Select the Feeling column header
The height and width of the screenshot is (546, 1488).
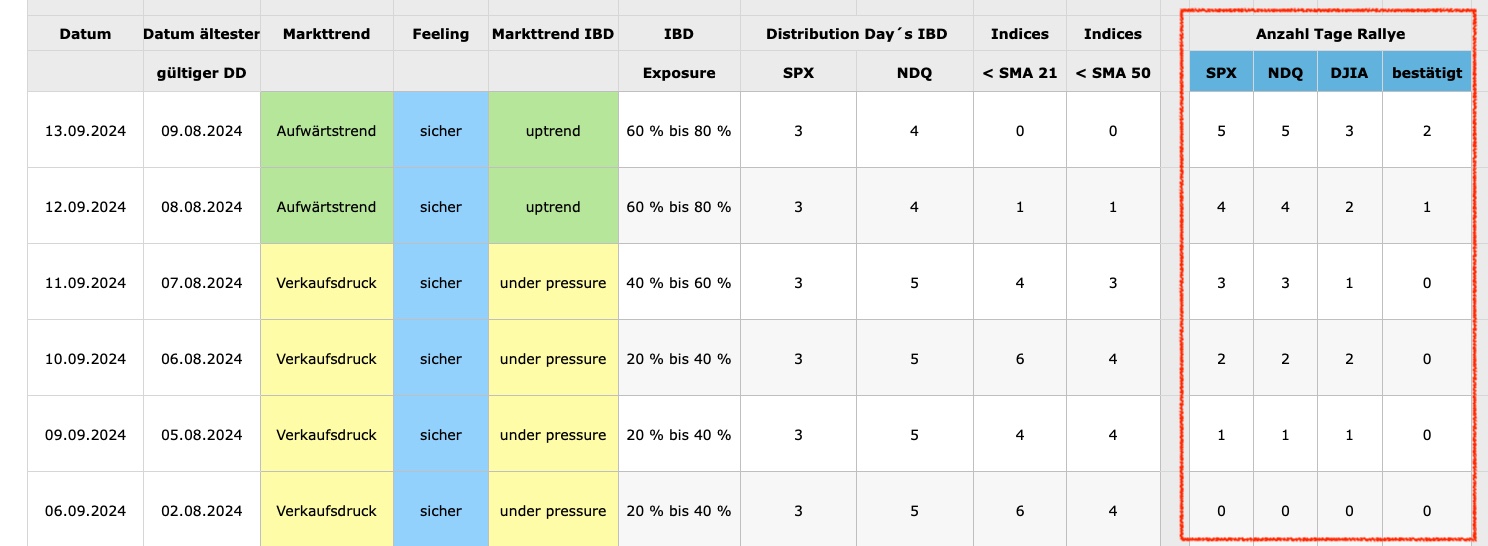[x=440, y=34]
